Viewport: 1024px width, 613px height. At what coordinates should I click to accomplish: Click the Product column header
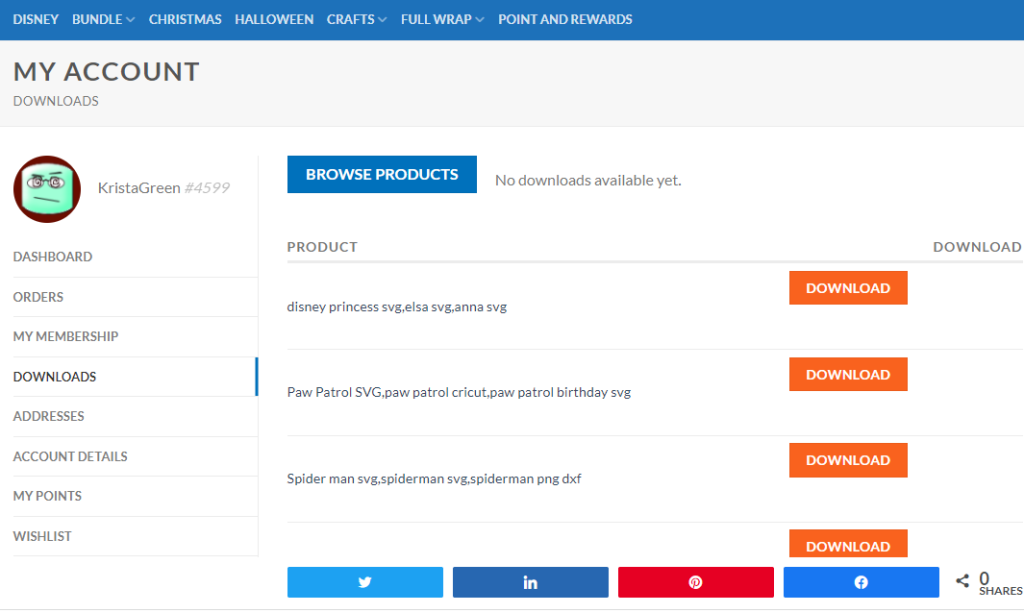pos(323,247)
